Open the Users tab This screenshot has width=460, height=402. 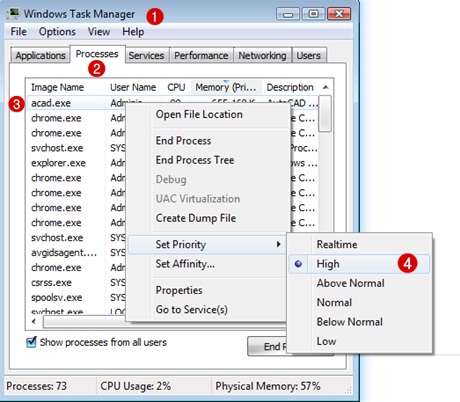[308, 55]
